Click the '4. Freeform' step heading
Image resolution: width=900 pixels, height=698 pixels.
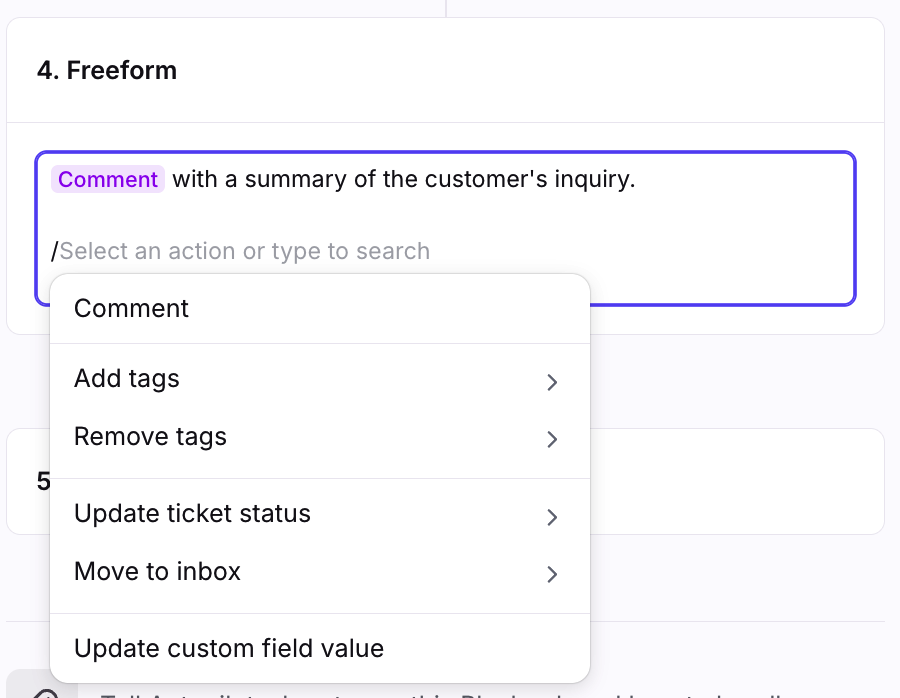107,70
